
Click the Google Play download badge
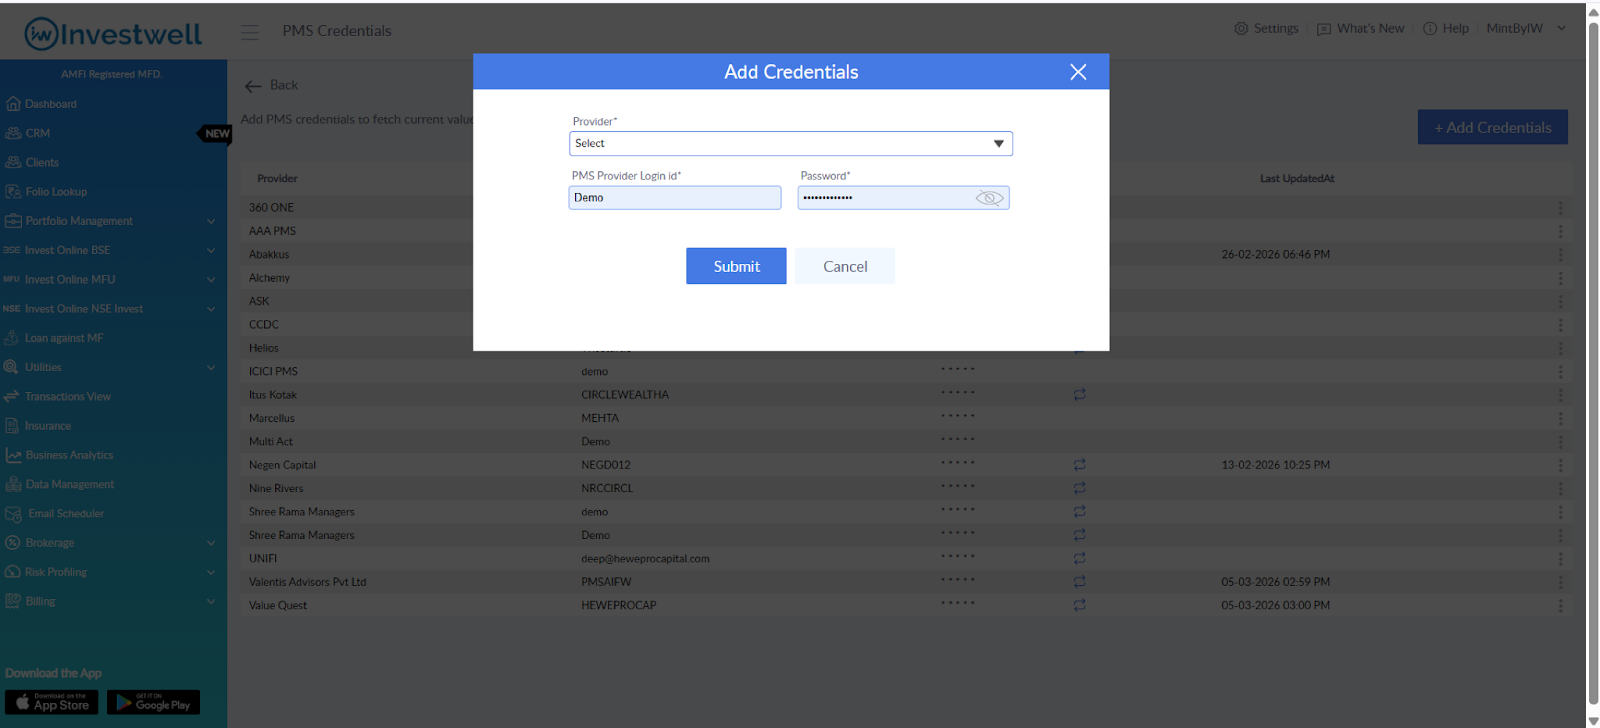click(153, 702)
